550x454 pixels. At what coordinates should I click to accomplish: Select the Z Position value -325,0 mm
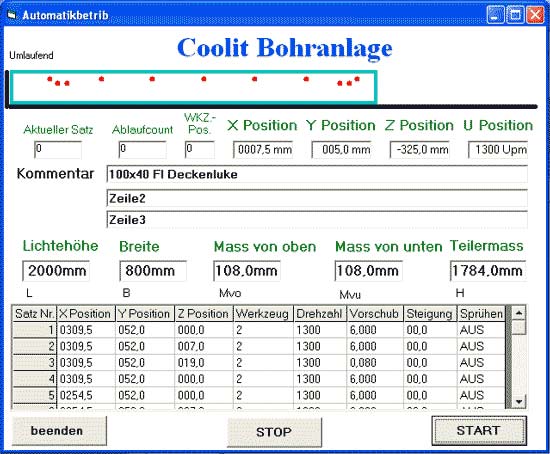[x=420, y=150]
